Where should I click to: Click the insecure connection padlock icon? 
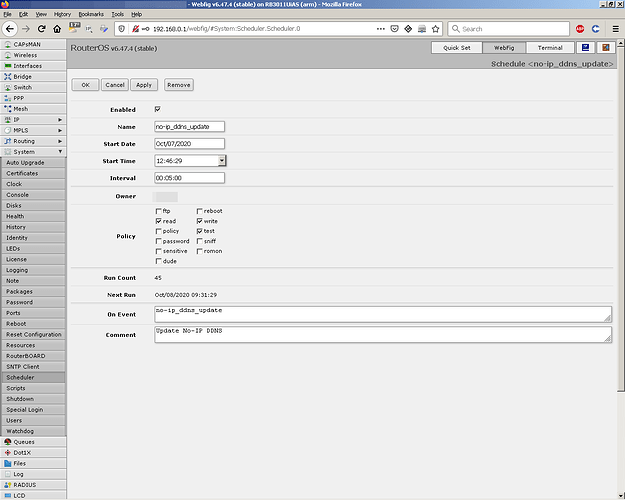(x=136, y=29)
